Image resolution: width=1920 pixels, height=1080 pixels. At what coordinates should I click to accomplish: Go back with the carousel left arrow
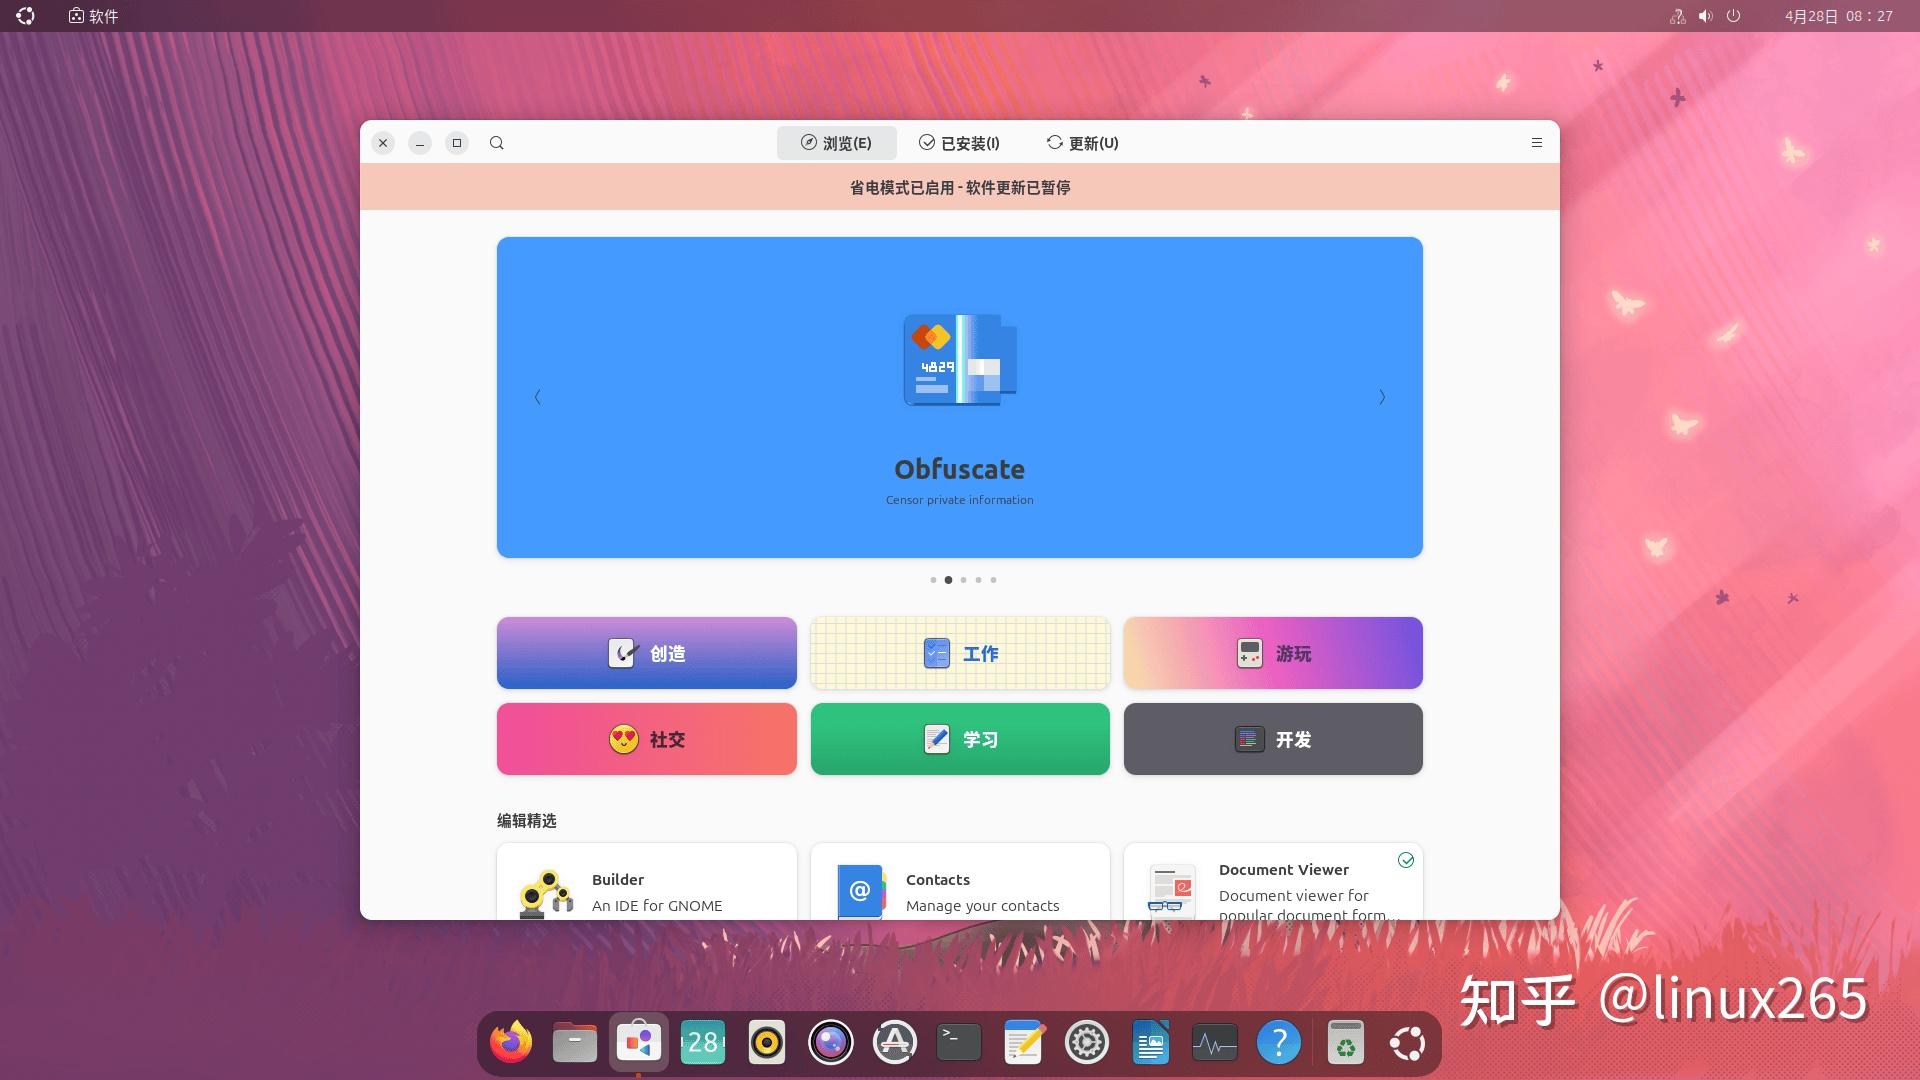click(x=537, y=397)
